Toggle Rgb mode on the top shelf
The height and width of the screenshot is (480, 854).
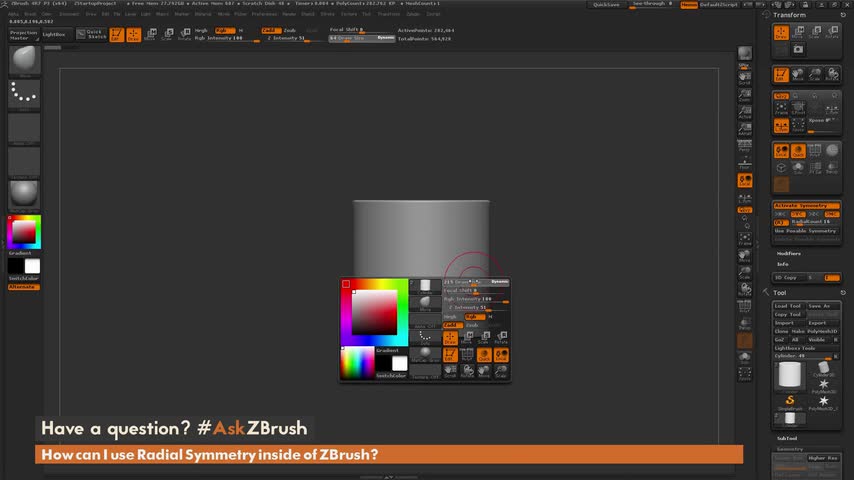tap(223, 31)
